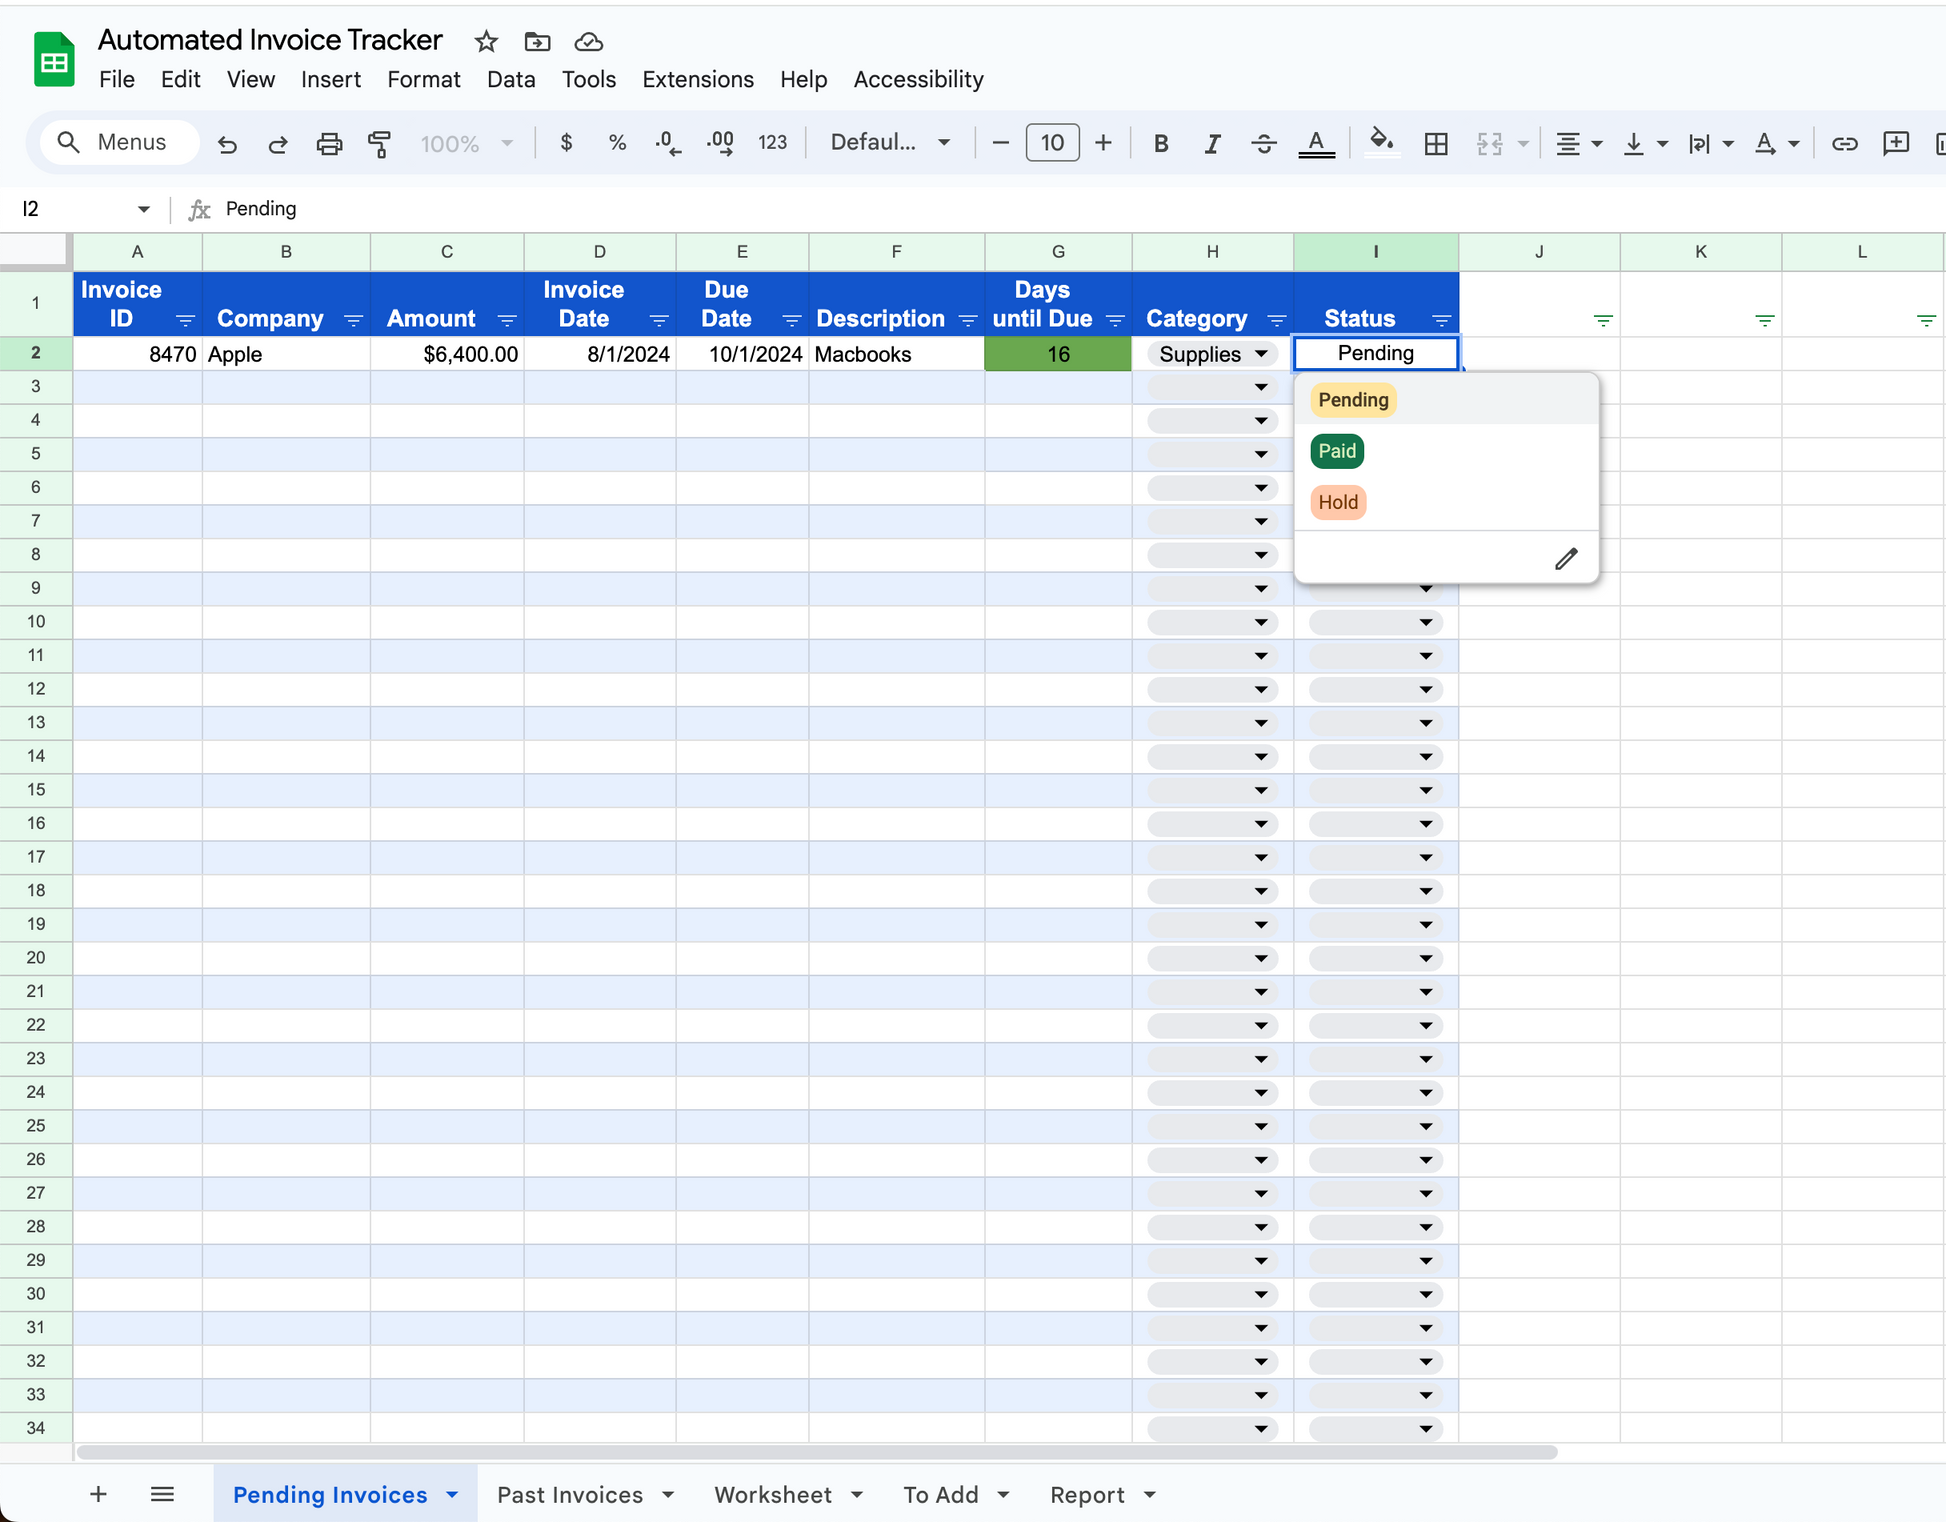Screen dimensions: 1946x1522
Task: Choose the Hold status option
Action: click(x=1337, y=502)
